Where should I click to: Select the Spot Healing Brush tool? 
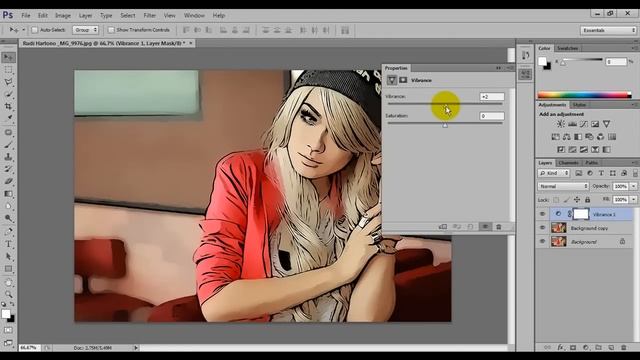pyautogui.click(x=9, y=133)
